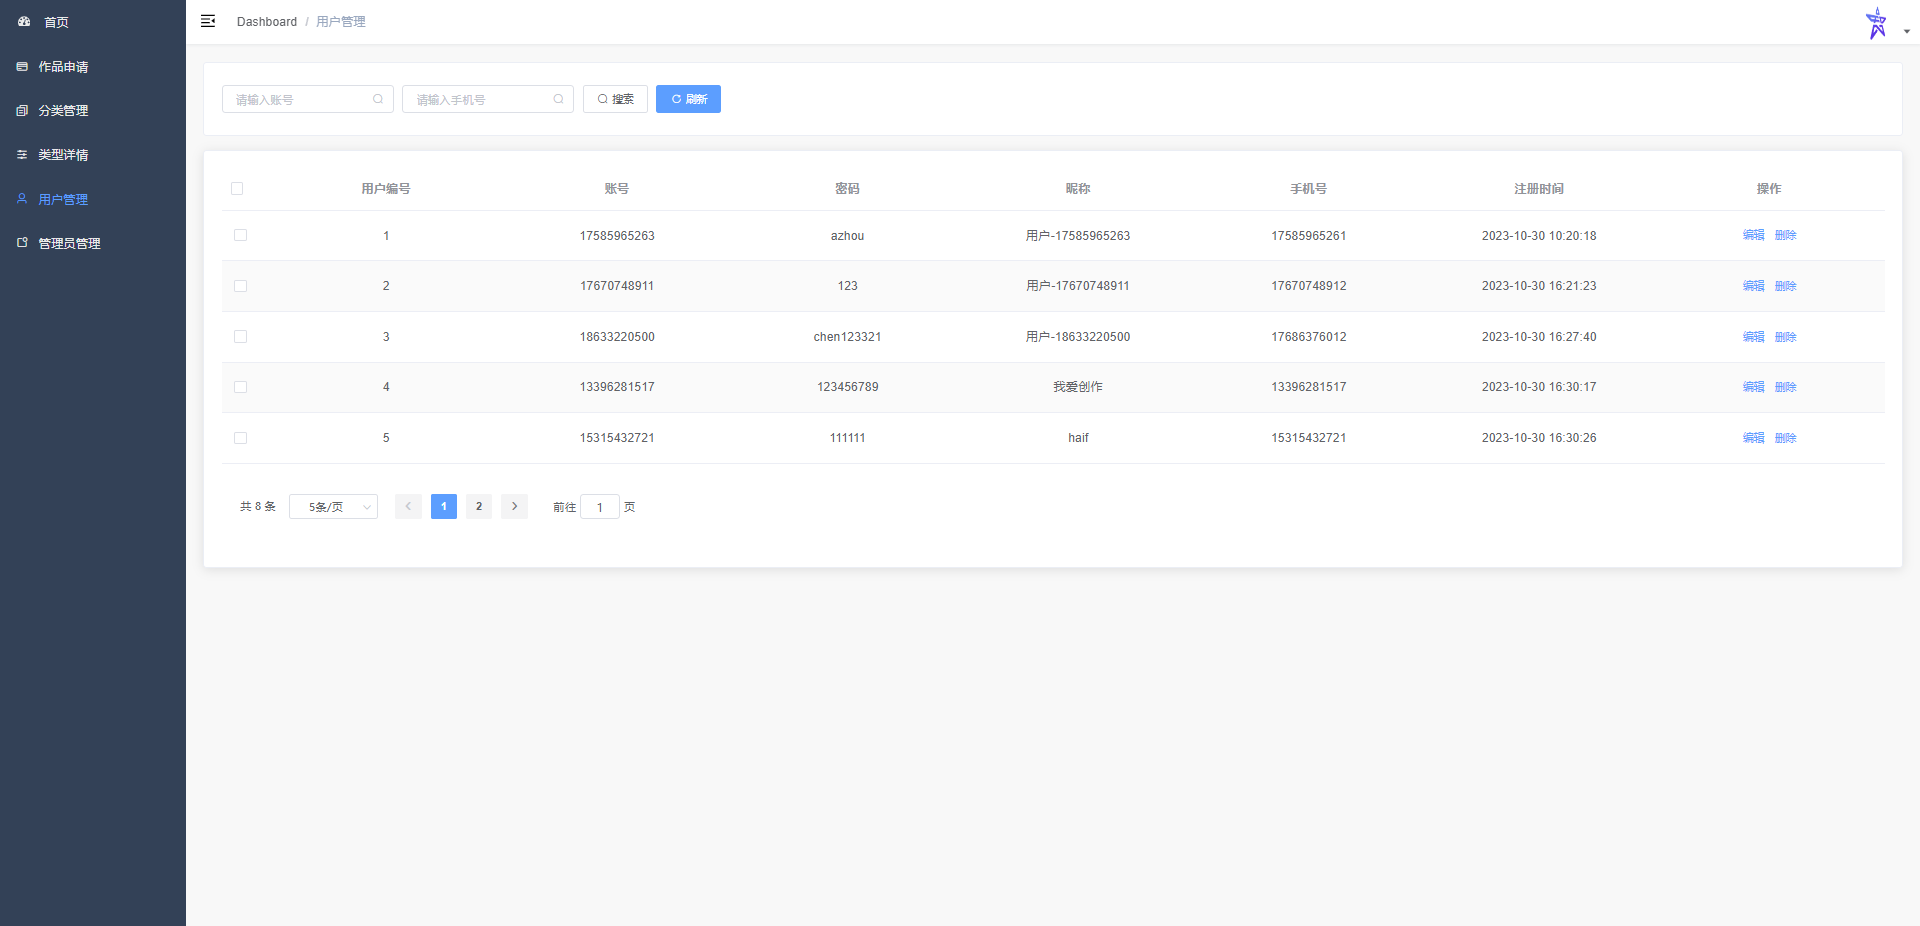Image resolution: width=1920 pixels, height=926 pixels.
Task: Click password cell chen123321
Action: click(847, 337)
